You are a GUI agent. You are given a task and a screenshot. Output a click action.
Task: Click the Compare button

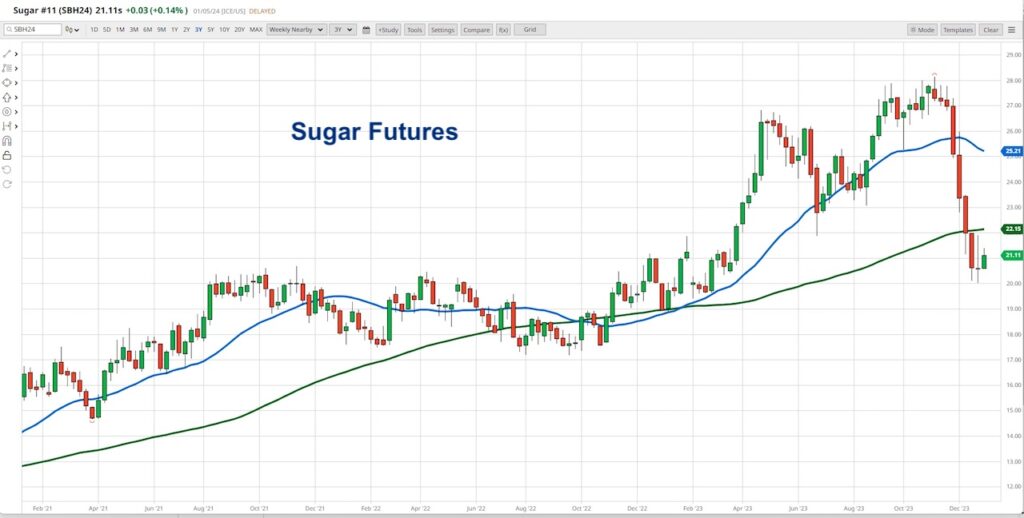(477, 30)
